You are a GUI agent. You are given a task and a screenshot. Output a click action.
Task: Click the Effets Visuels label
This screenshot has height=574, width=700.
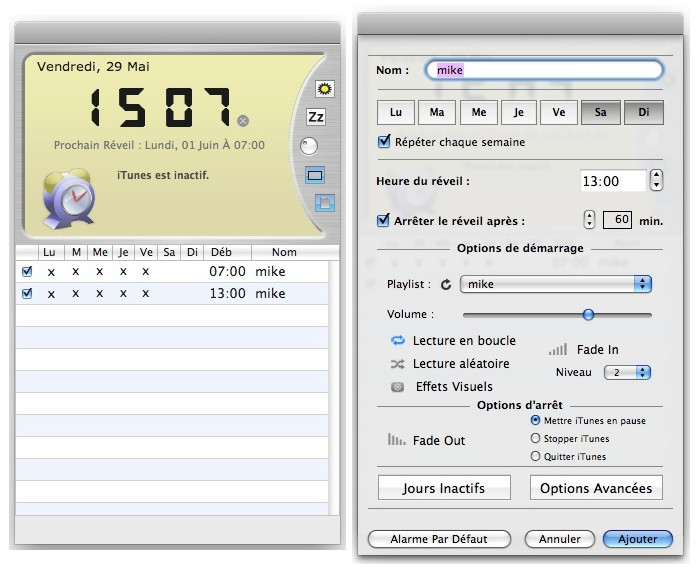pyautogui.click(x=454, y=387)
